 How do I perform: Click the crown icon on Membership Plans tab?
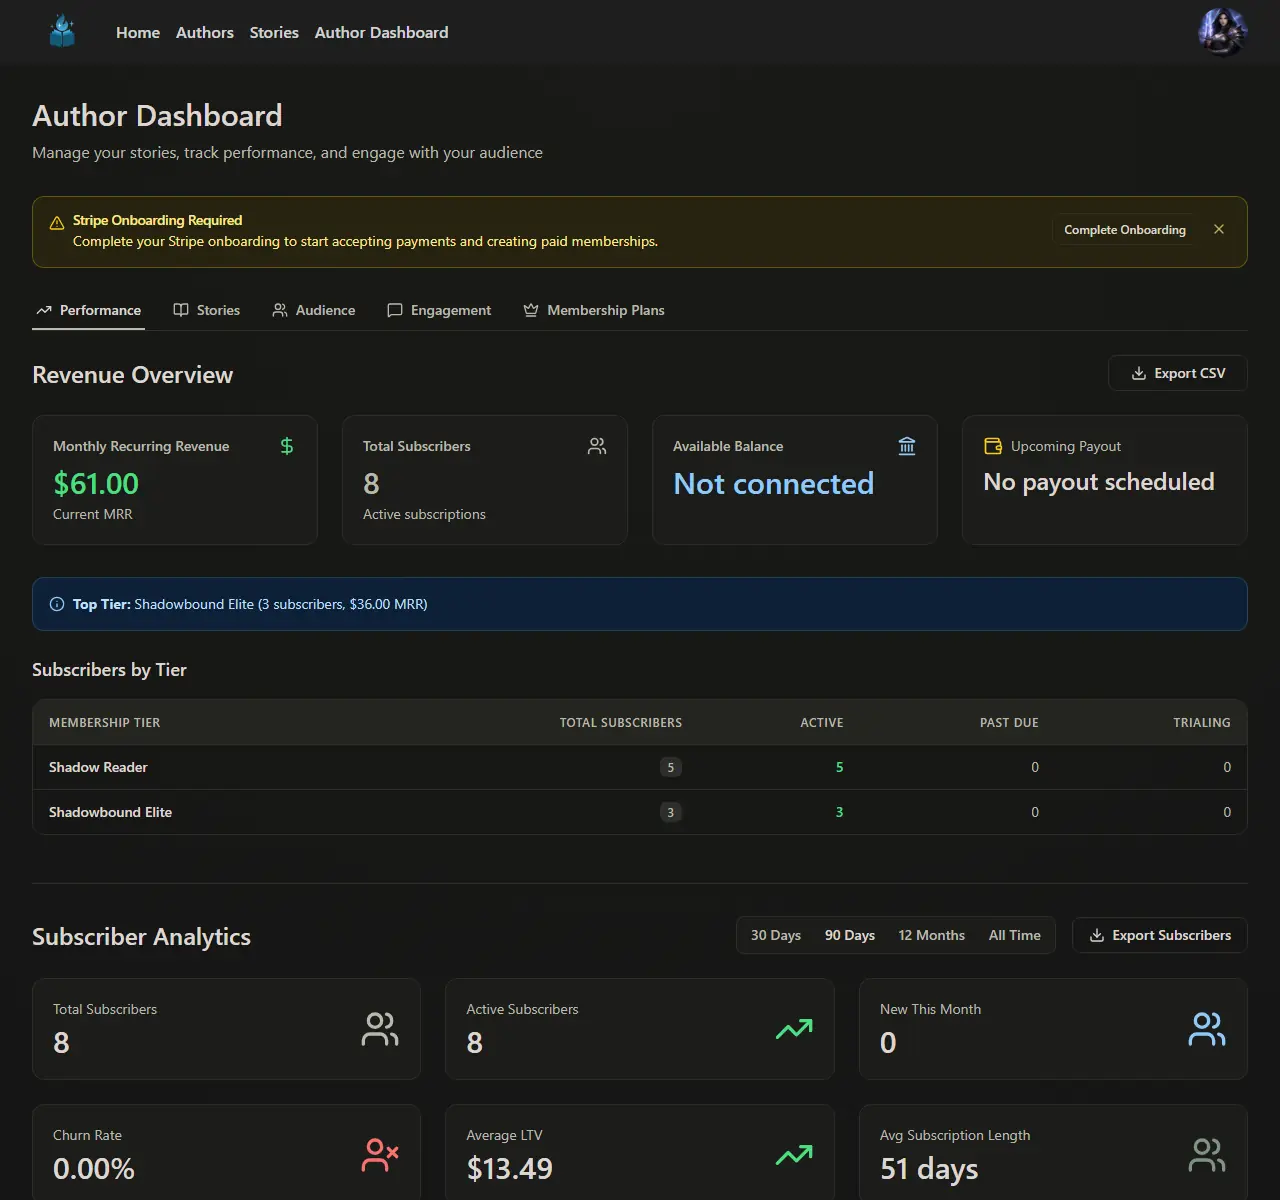pos(530,310)
